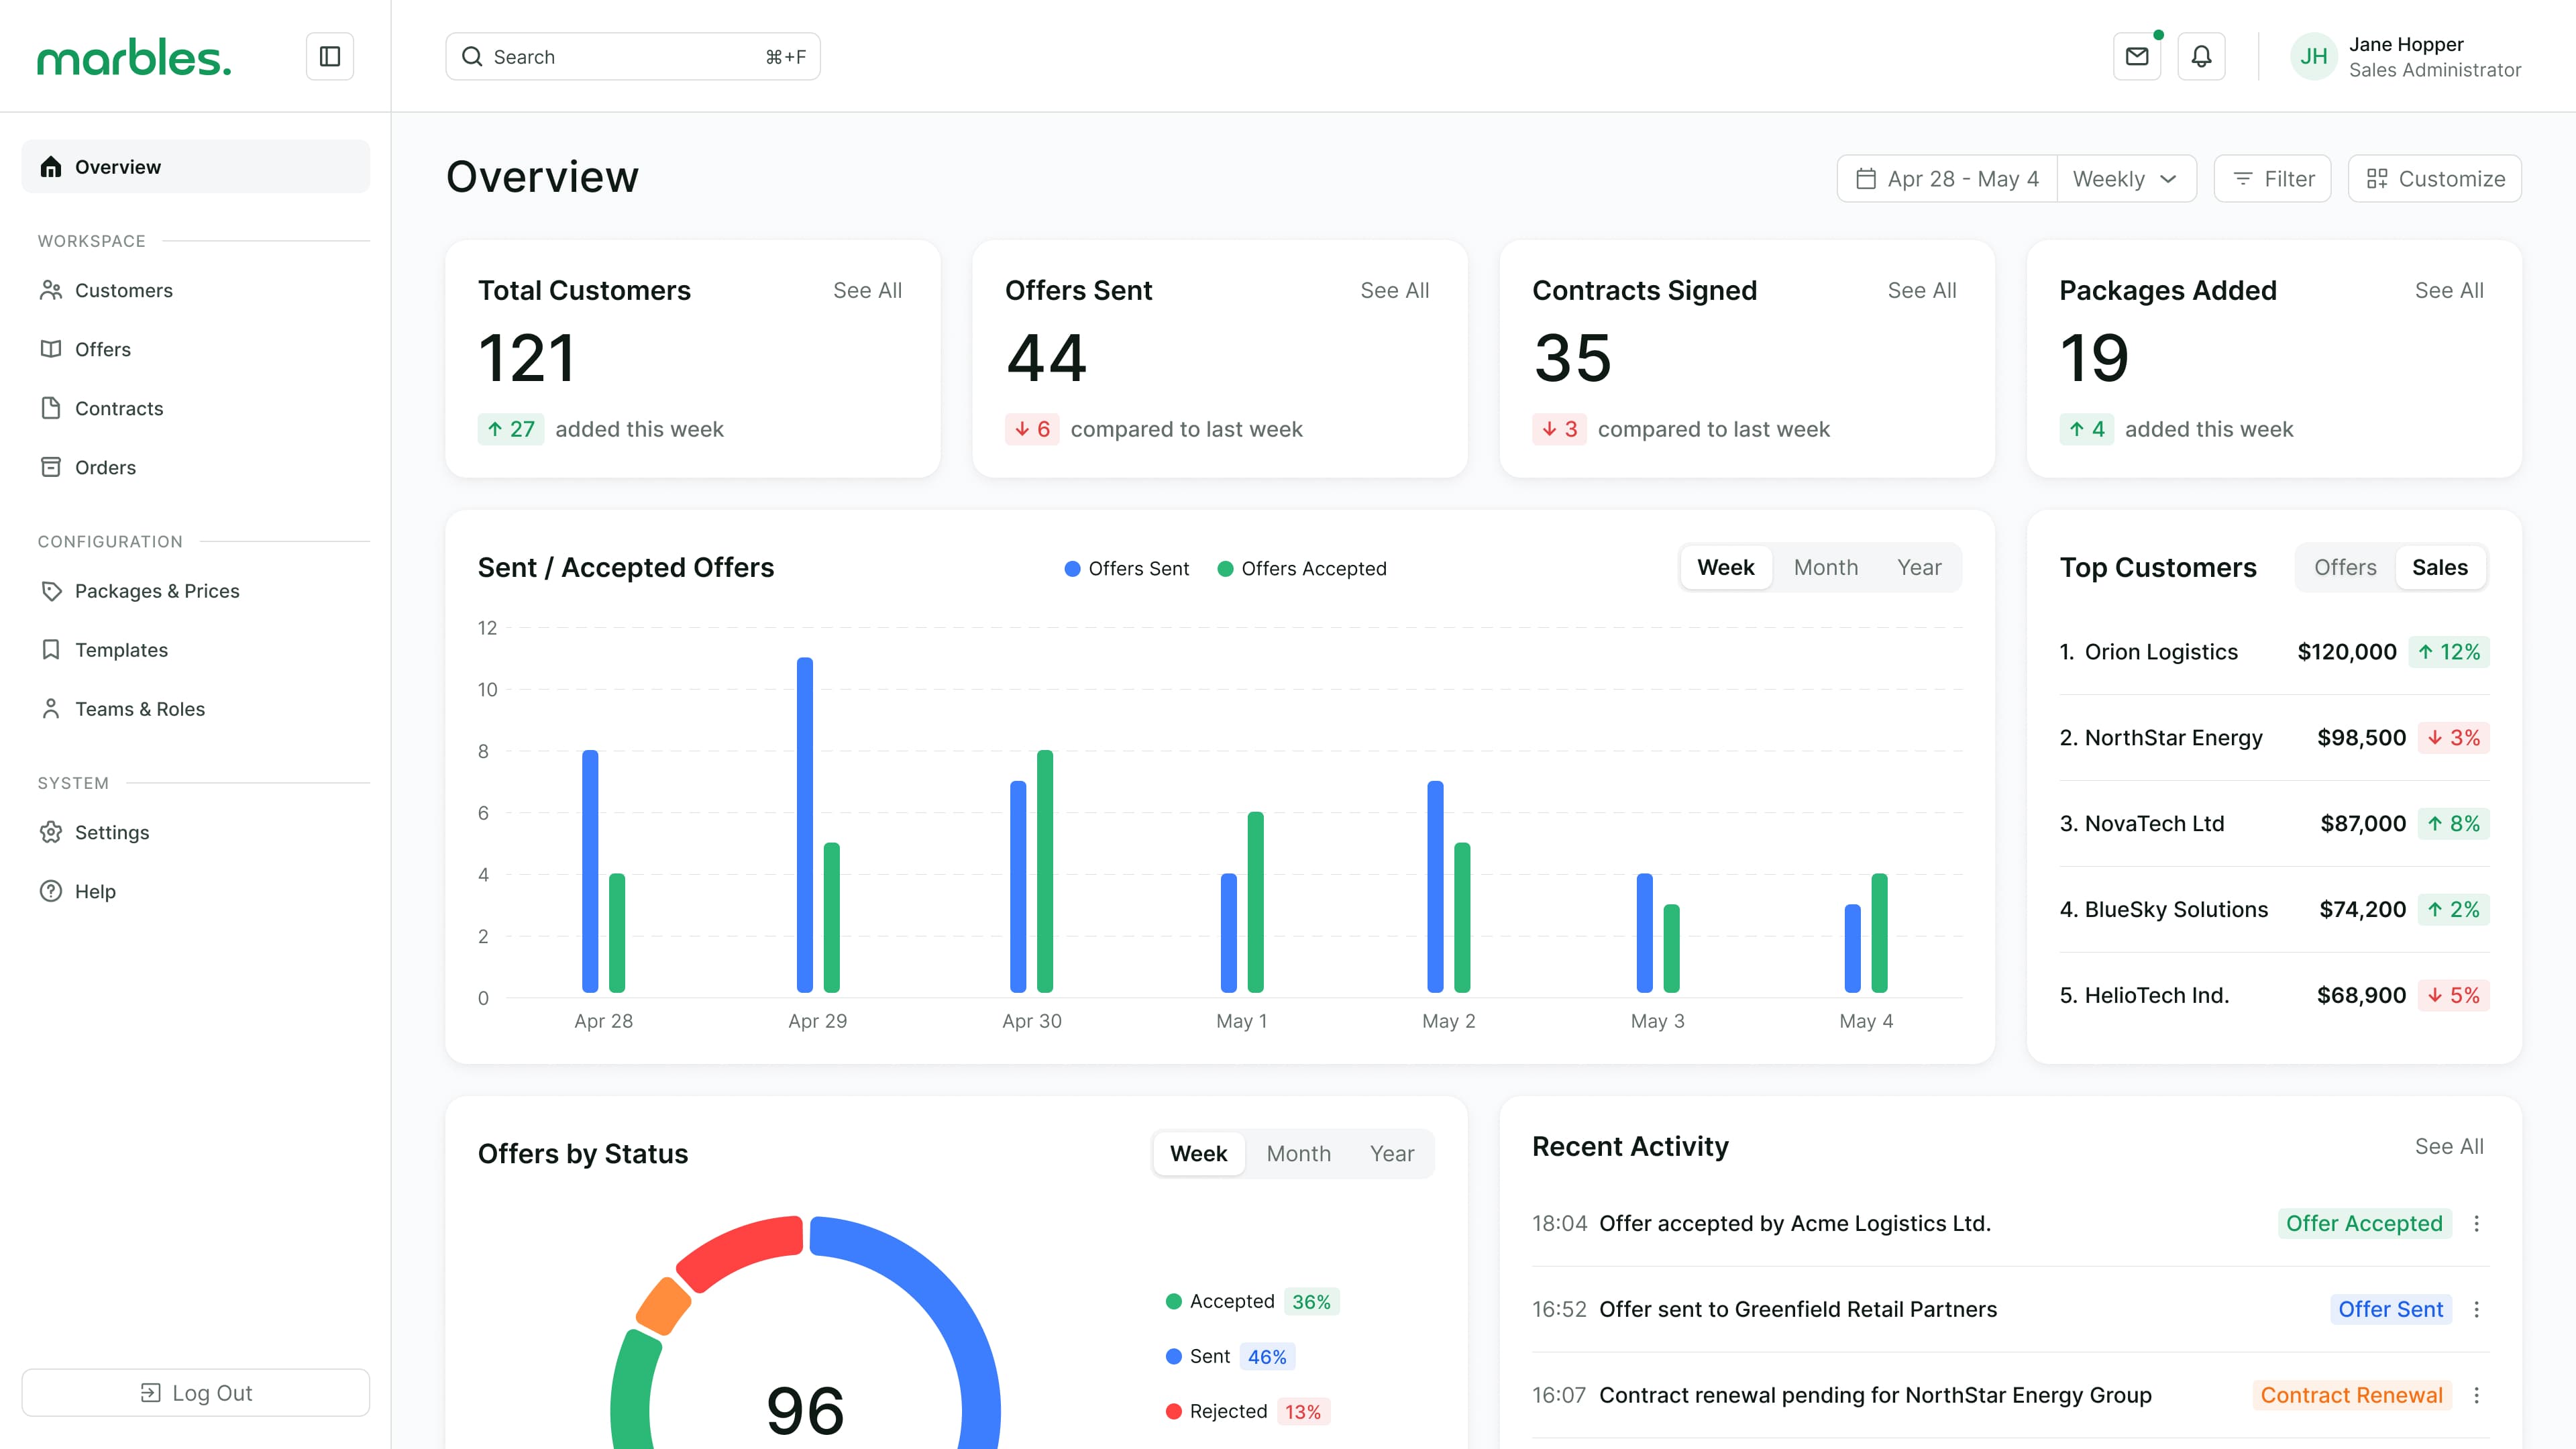
Task: Click the Customers people icon in sidebar
Action: click(51, 290)
